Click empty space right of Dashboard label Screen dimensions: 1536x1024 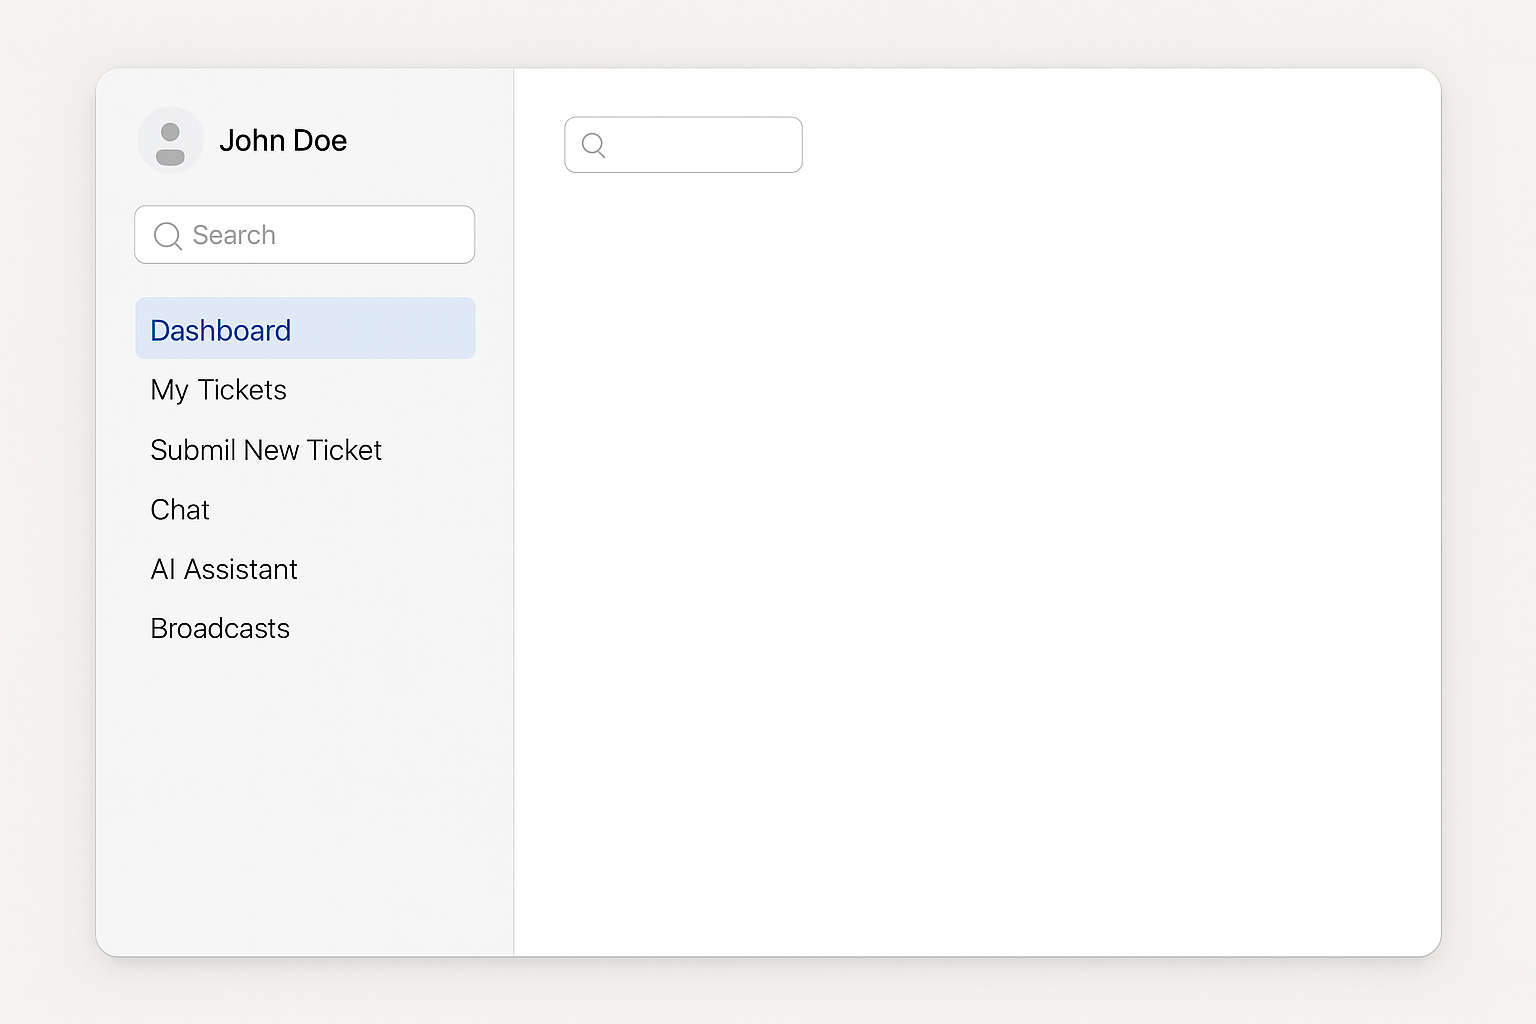pyautogui.click(x=400, y=329)
